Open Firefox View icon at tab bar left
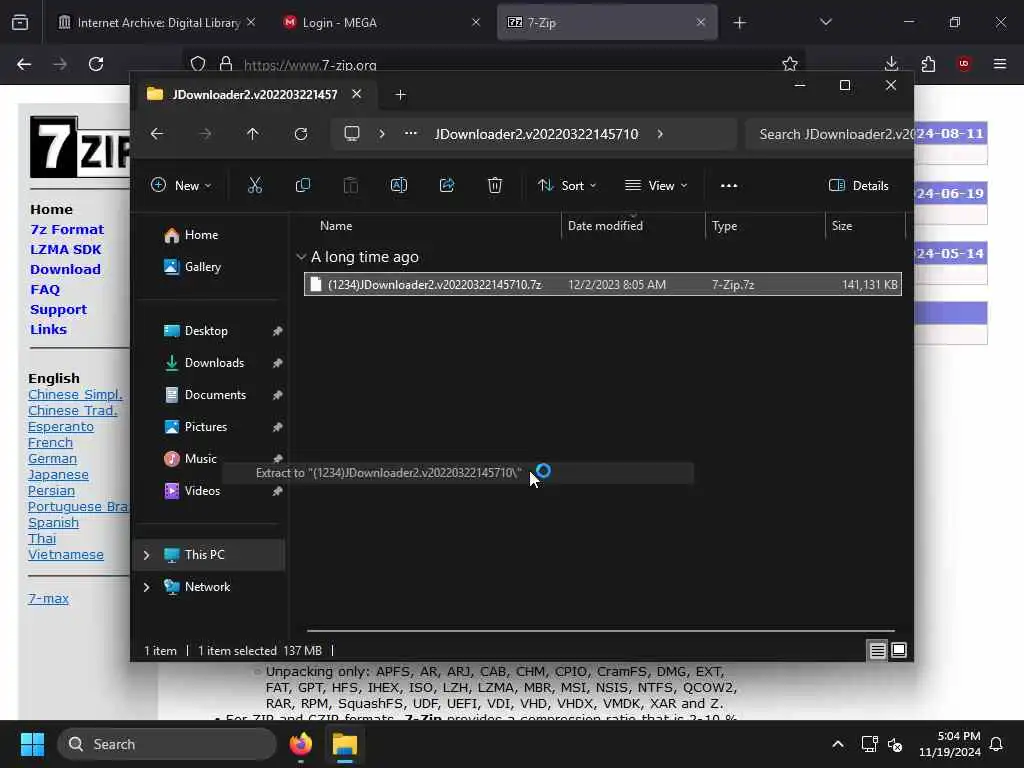Screen dimensions: 1024x768 click(20, 23)
